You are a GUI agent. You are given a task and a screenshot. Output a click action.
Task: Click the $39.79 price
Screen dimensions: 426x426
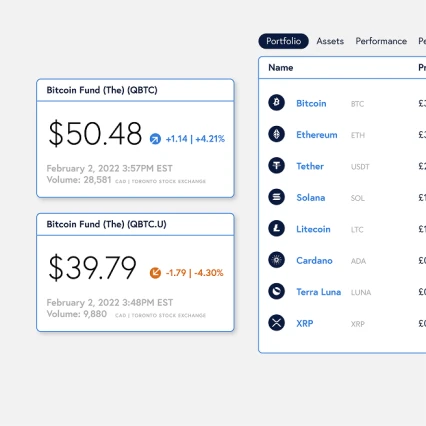[x=92, y=267]
